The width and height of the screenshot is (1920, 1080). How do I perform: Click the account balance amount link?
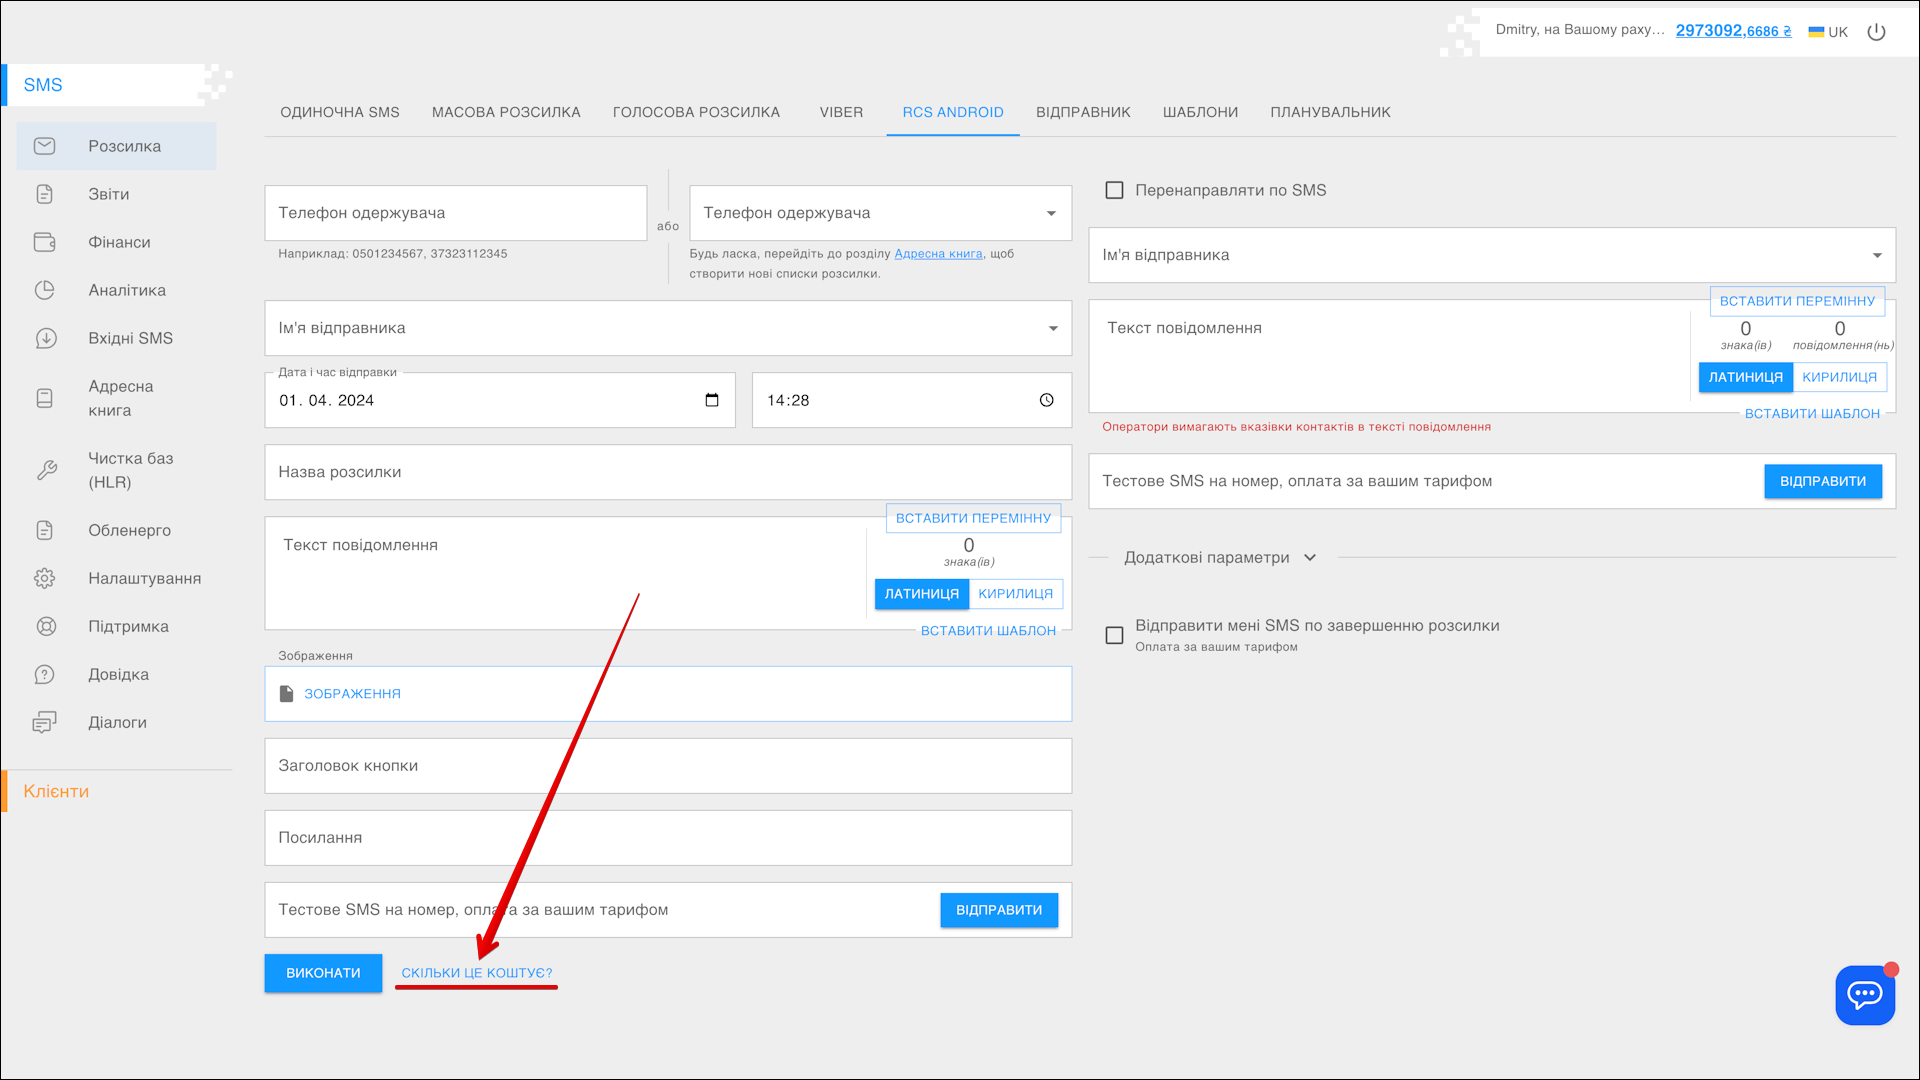coord(1732,31)
